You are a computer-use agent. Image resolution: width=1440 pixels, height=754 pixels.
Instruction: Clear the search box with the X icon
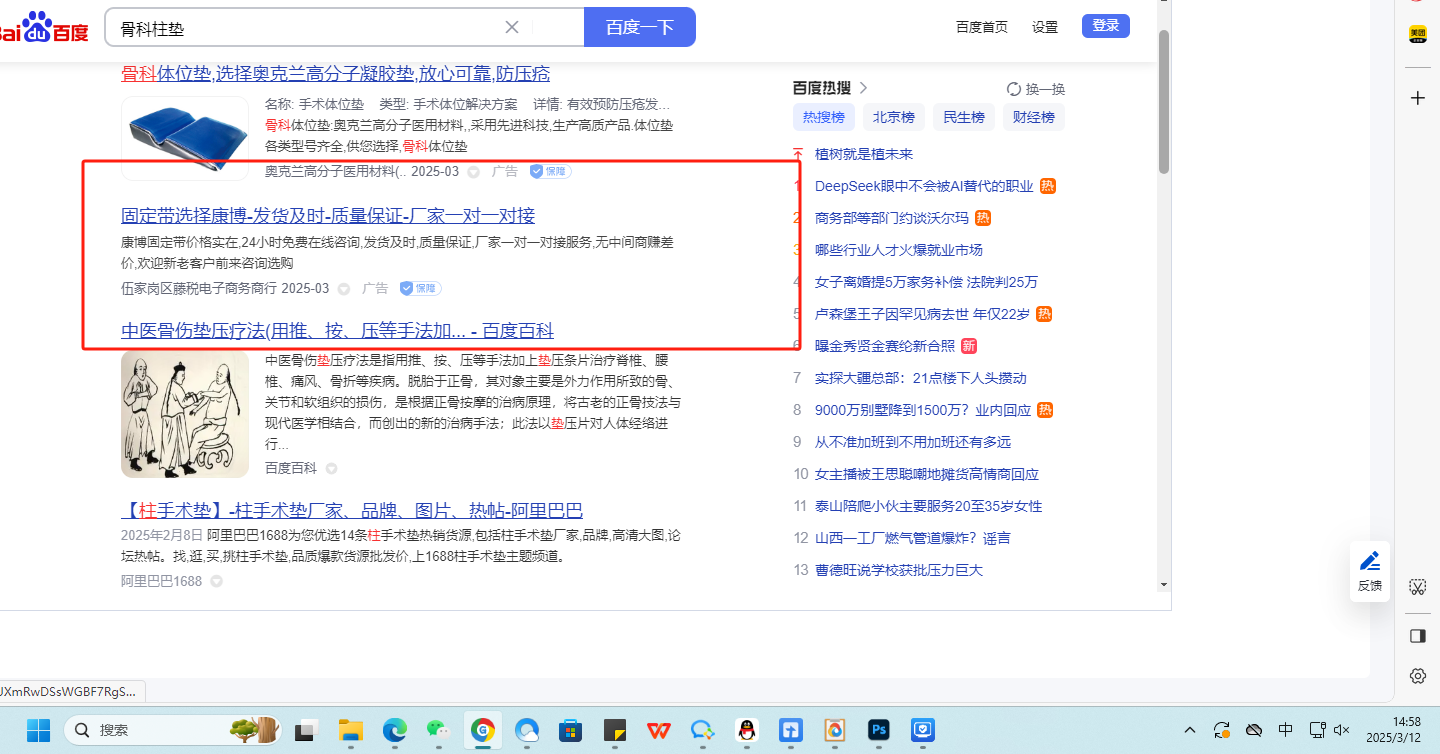coord(512,27)
